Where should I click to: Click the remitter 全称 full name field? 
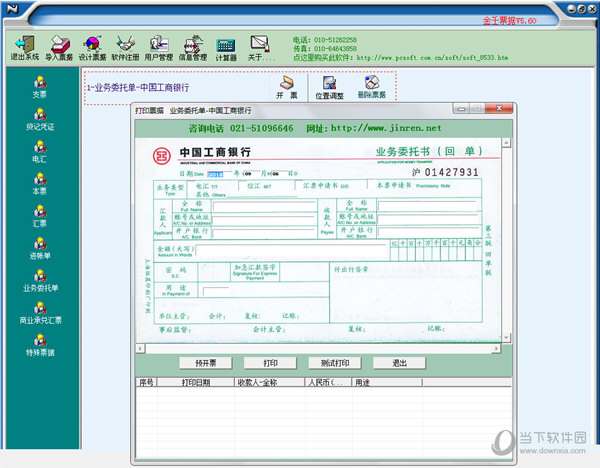point(265,206)
